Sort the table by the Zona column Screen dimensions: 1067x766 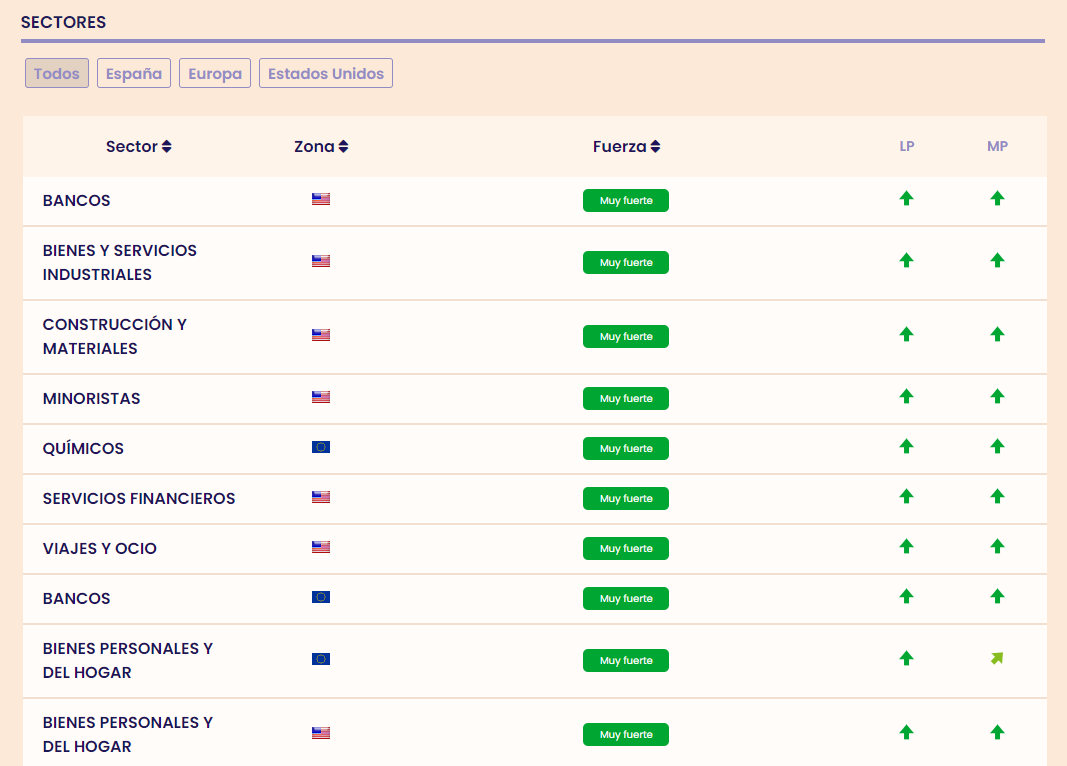point(321,146)
